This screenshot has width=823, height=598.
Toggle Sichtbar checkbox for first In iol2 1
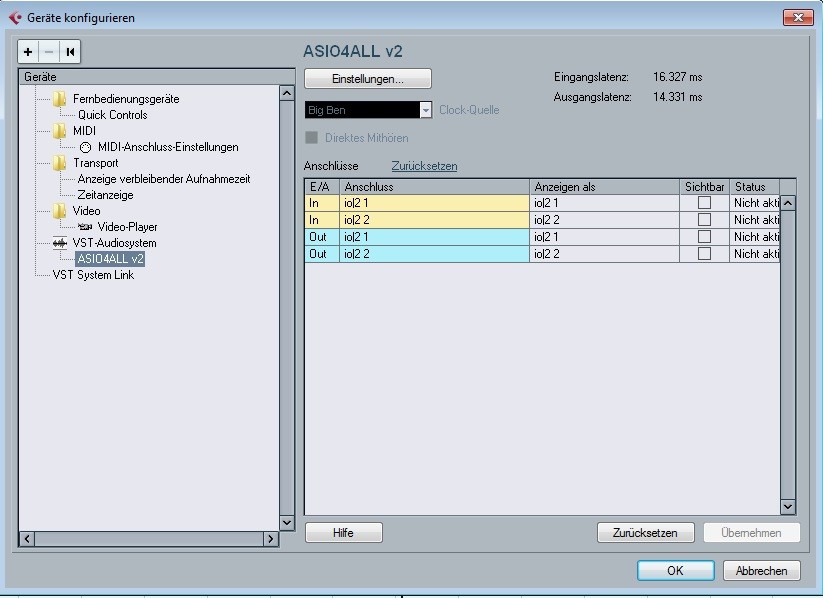click(x=704, y=203)
